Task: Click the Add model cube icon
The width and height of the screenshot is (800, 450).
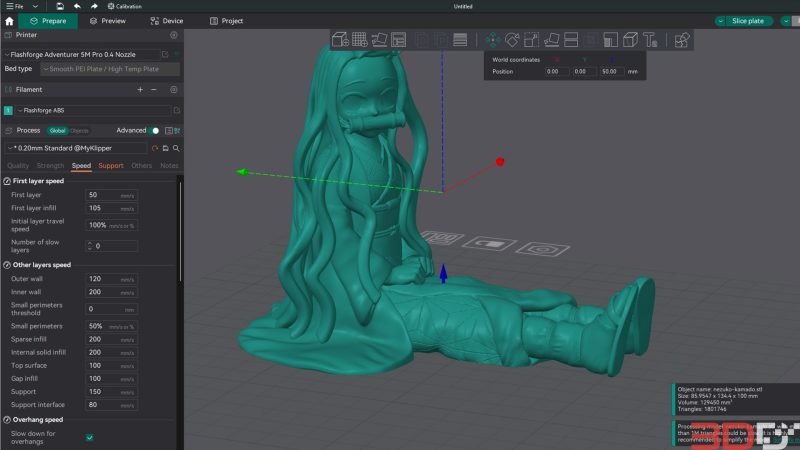Action: [340, 39]
